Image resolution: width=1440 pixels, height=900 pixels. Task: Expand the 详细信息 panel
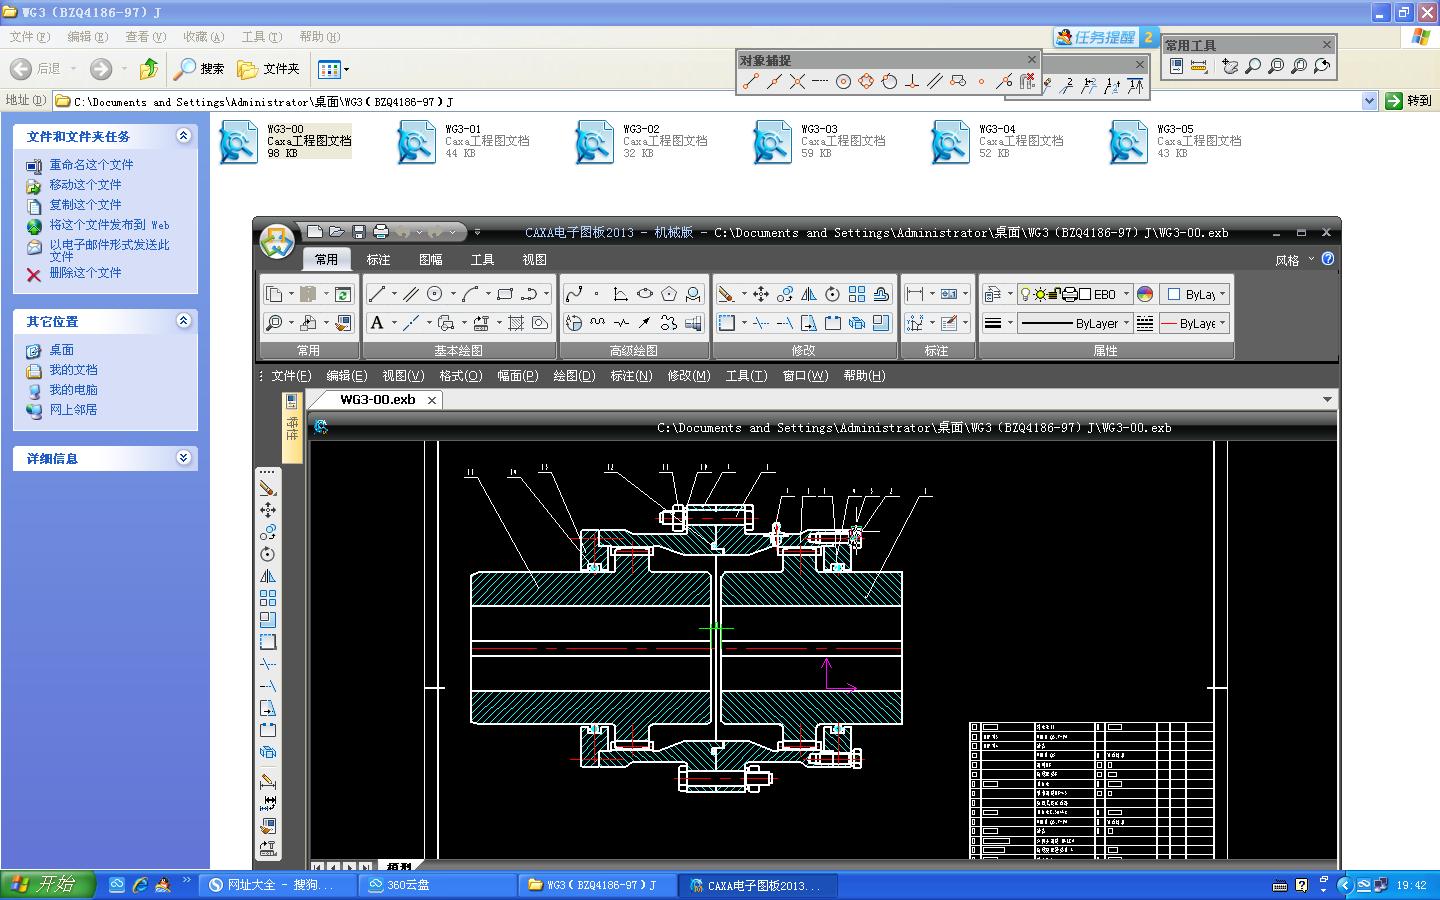(183, 458)
